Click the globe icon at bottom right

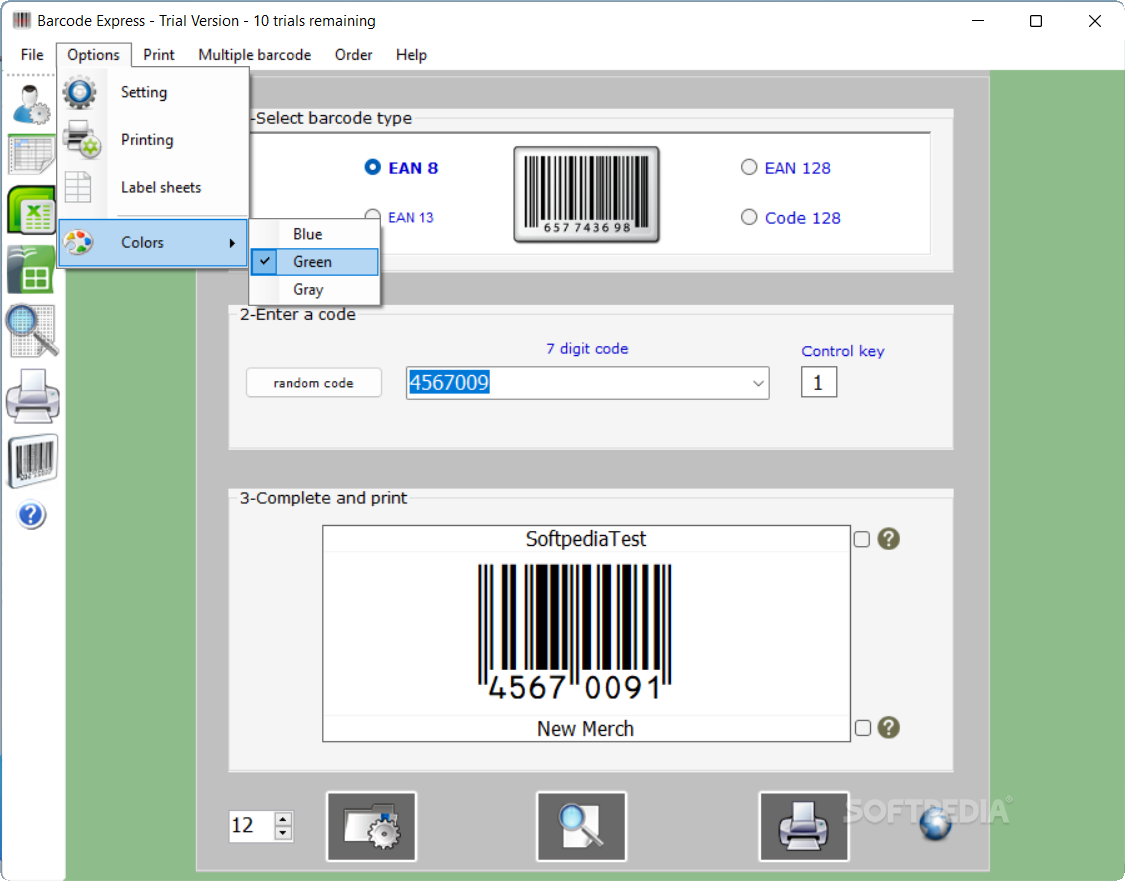pyautogui.click(x=936, y=824)
